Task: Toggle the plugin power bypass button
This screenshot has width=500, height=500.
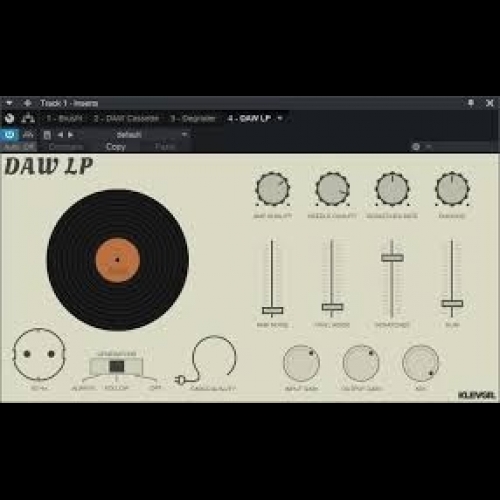Action: click(10, 135)
